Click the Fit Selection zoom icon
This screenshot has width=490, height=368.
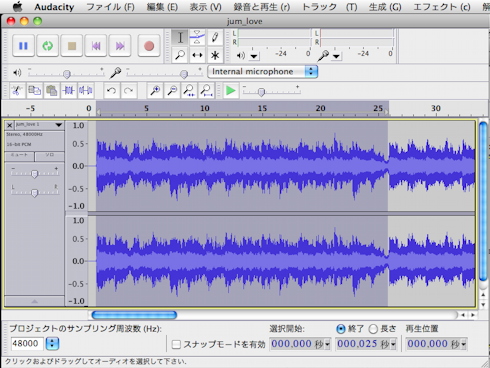click(189, 90)
